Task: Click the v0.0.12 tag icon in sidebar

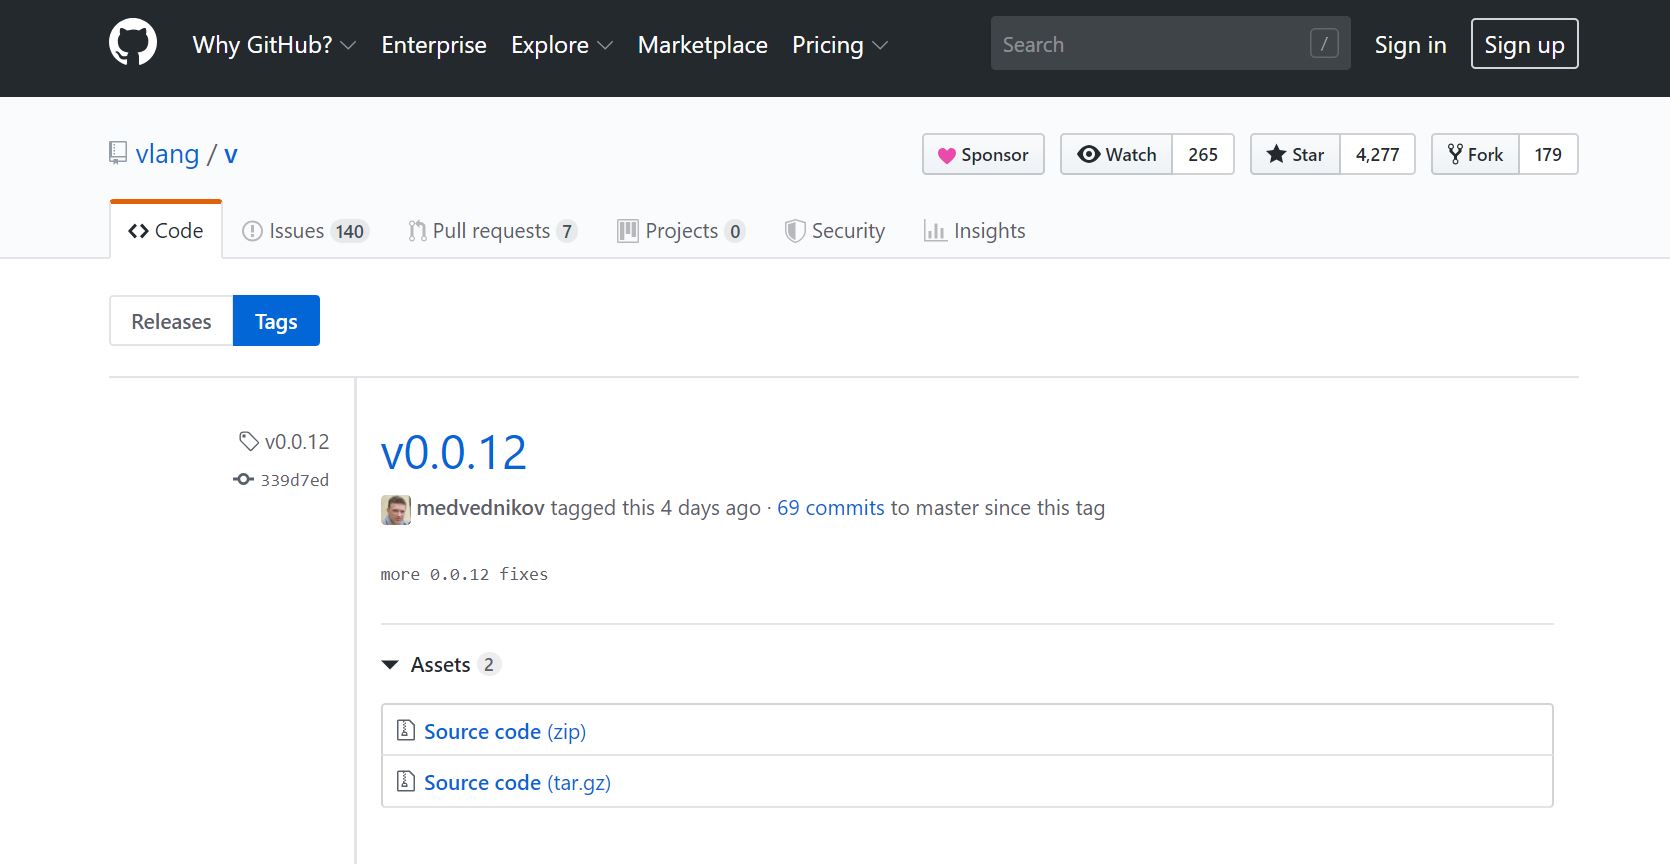Action: tap(249, 441)
